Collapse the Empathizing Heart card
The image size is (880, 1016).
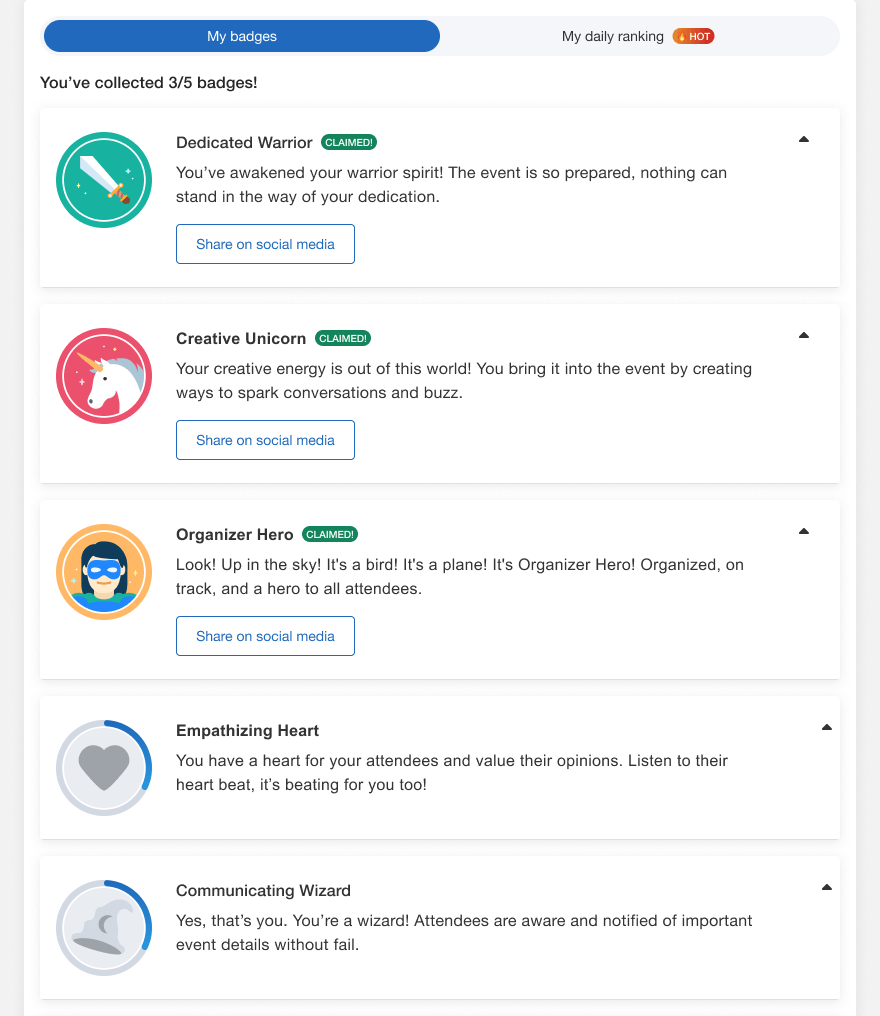[x=826, y=728]
